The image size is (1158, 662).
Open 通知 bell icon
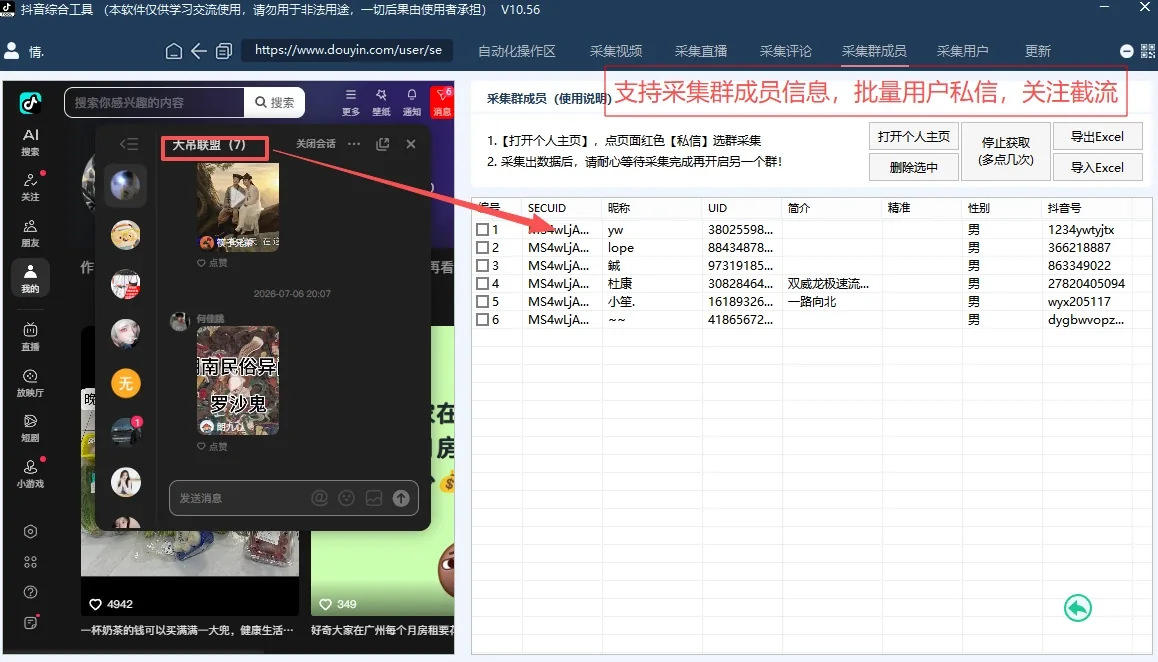[x=411, y=102]
